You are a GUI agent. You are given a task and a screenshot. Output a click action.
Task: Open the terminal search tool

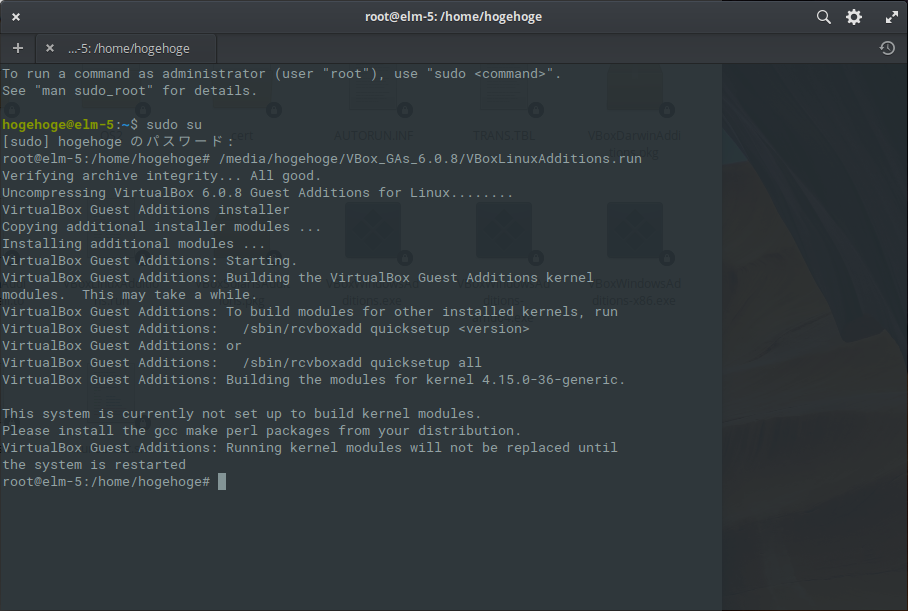[823, 17]
